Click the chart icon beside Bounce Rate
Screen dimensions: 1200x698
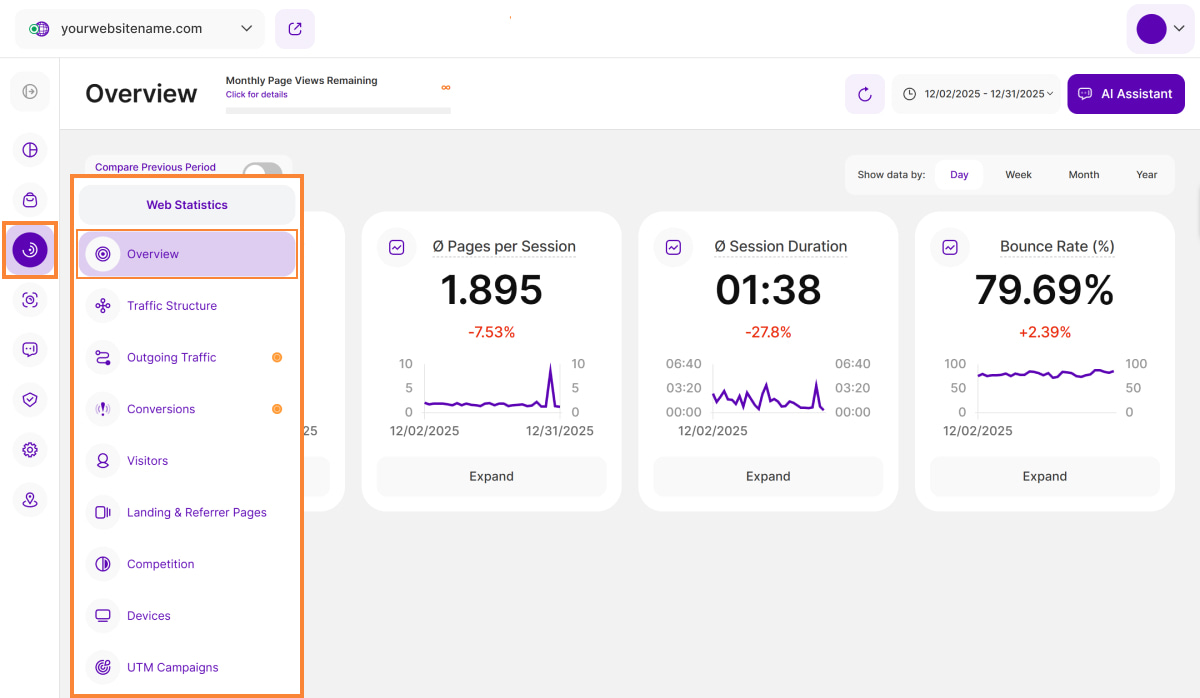[950, 247]
